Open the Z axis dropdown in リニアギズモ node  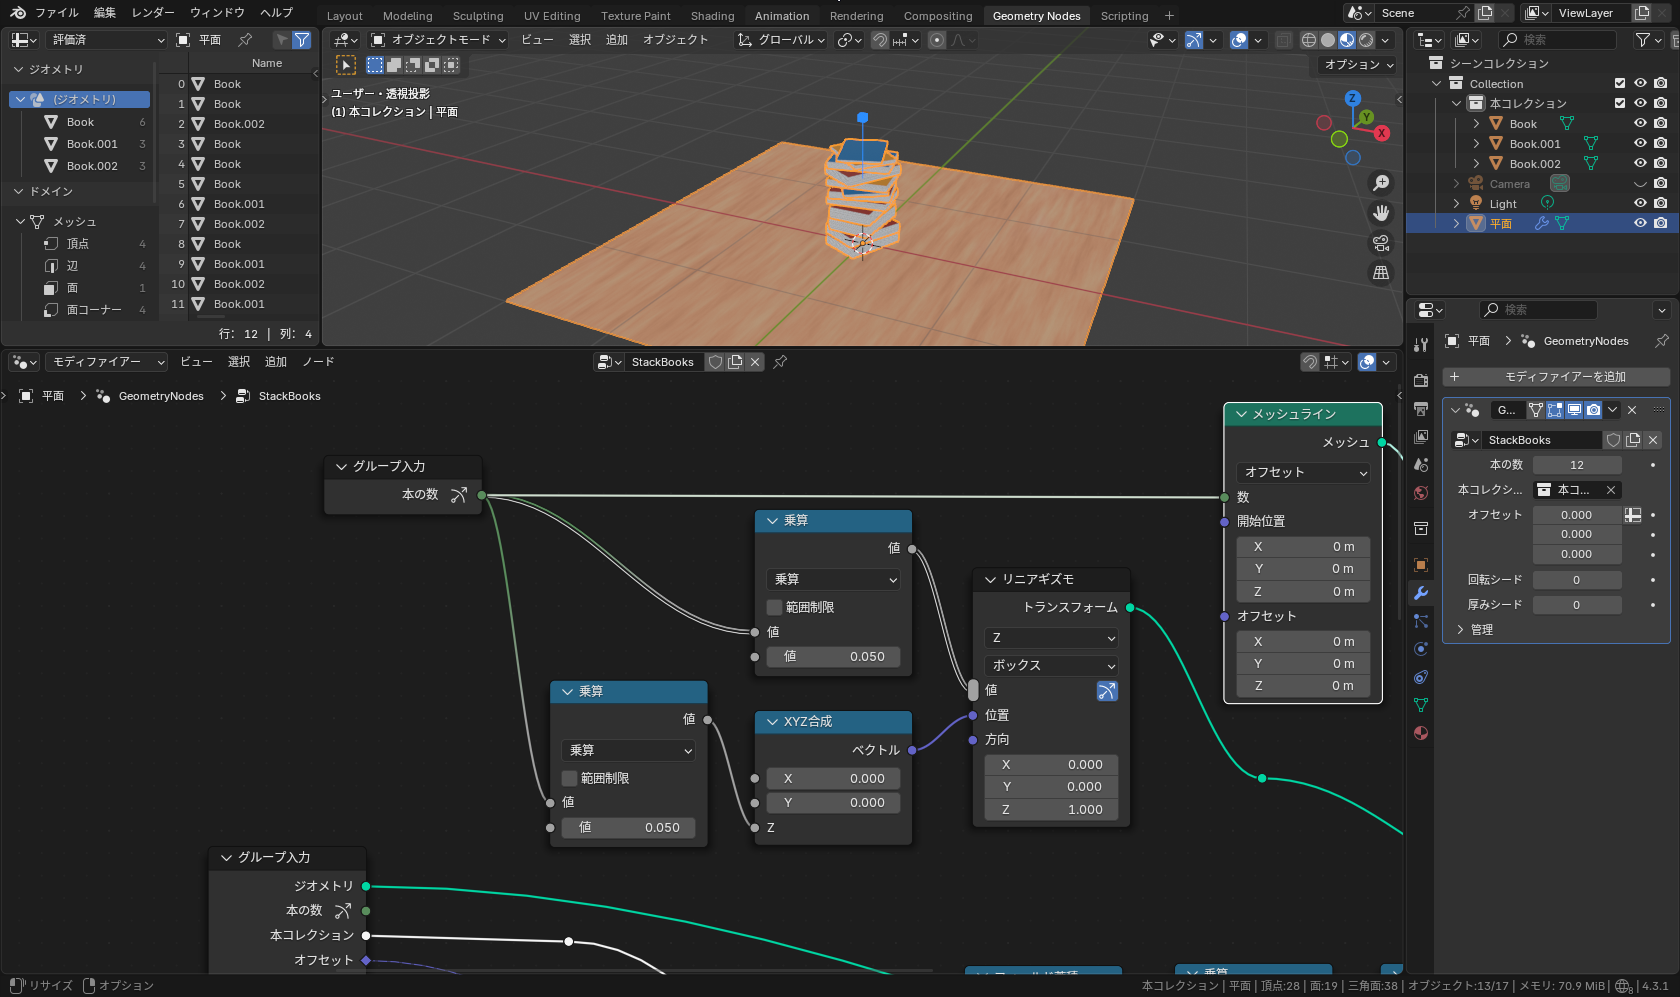click(x=1051, y=638)
